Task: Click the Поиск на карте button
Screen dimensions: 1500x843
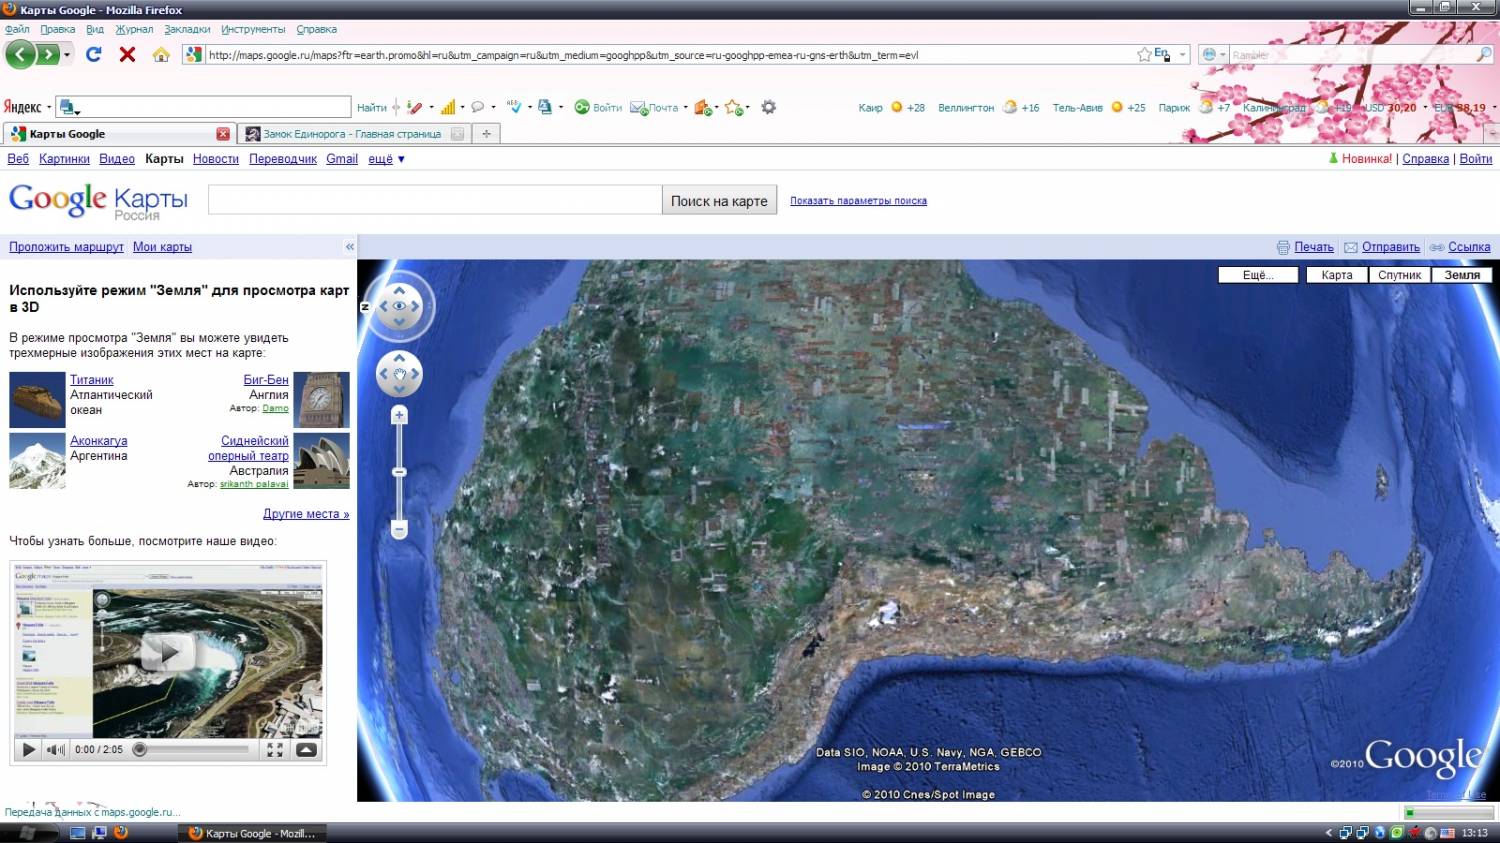Action: [719, 200]
